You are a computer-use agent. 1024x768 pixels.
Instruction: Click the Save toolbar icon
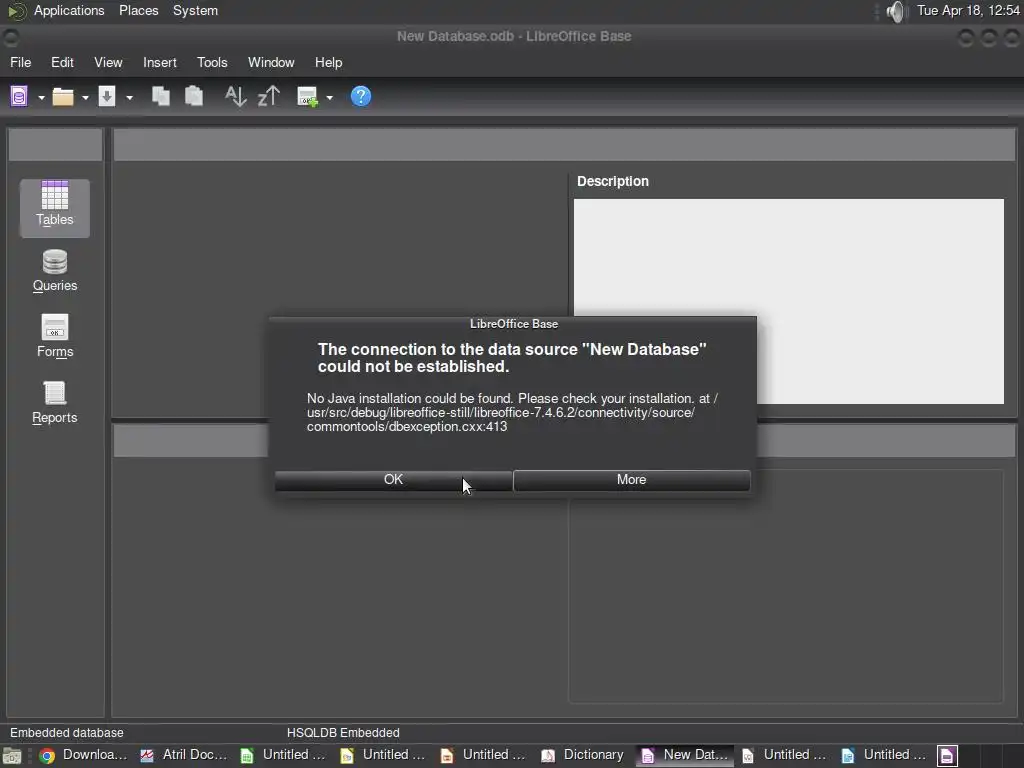pyautogui.click(x=107, y=97)
